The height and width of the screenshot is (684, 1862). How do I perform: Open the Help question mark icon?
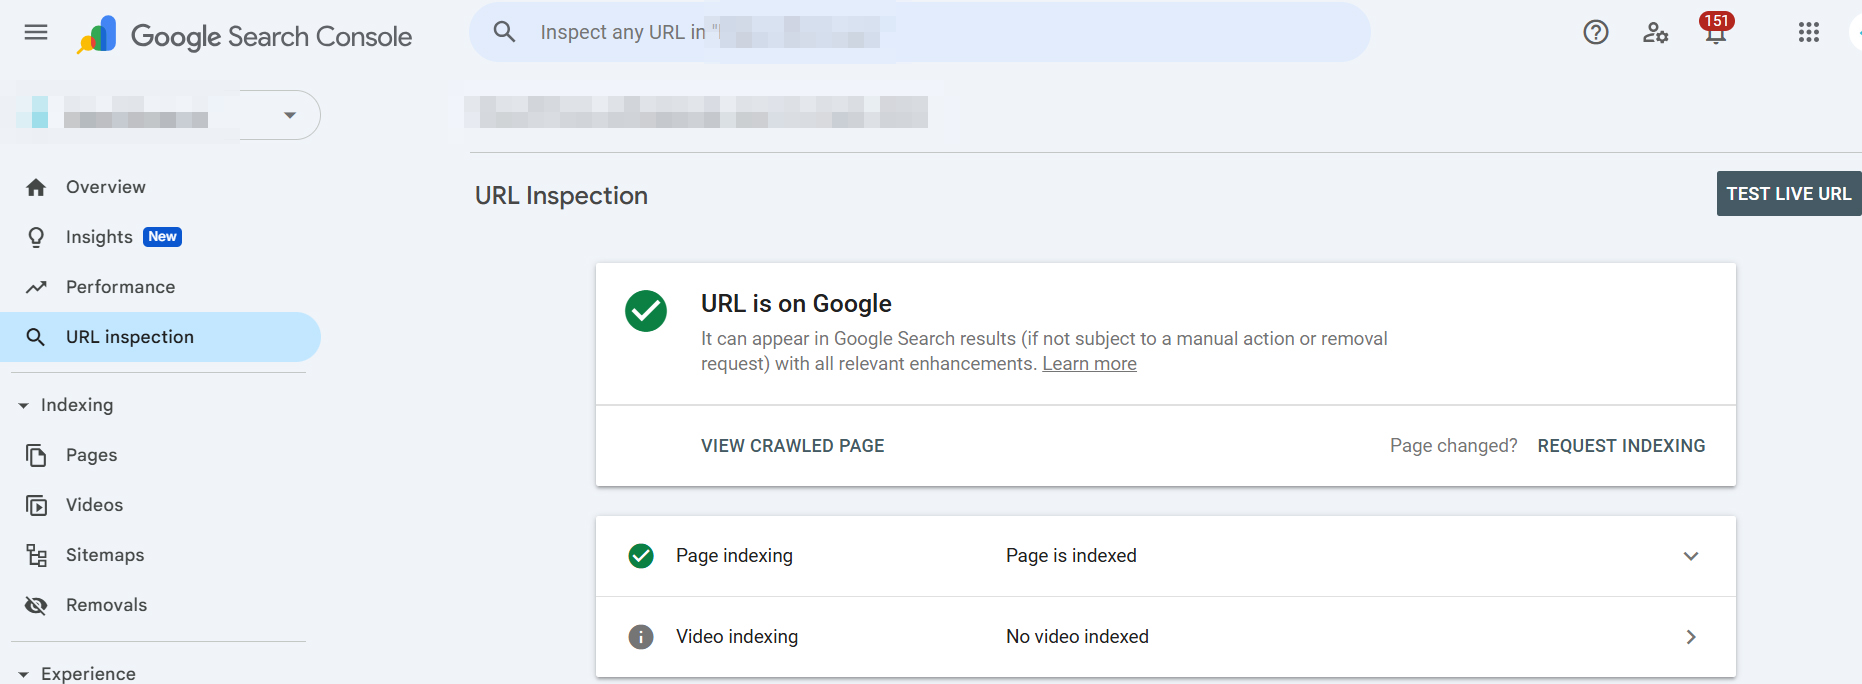pos(1595,32)
